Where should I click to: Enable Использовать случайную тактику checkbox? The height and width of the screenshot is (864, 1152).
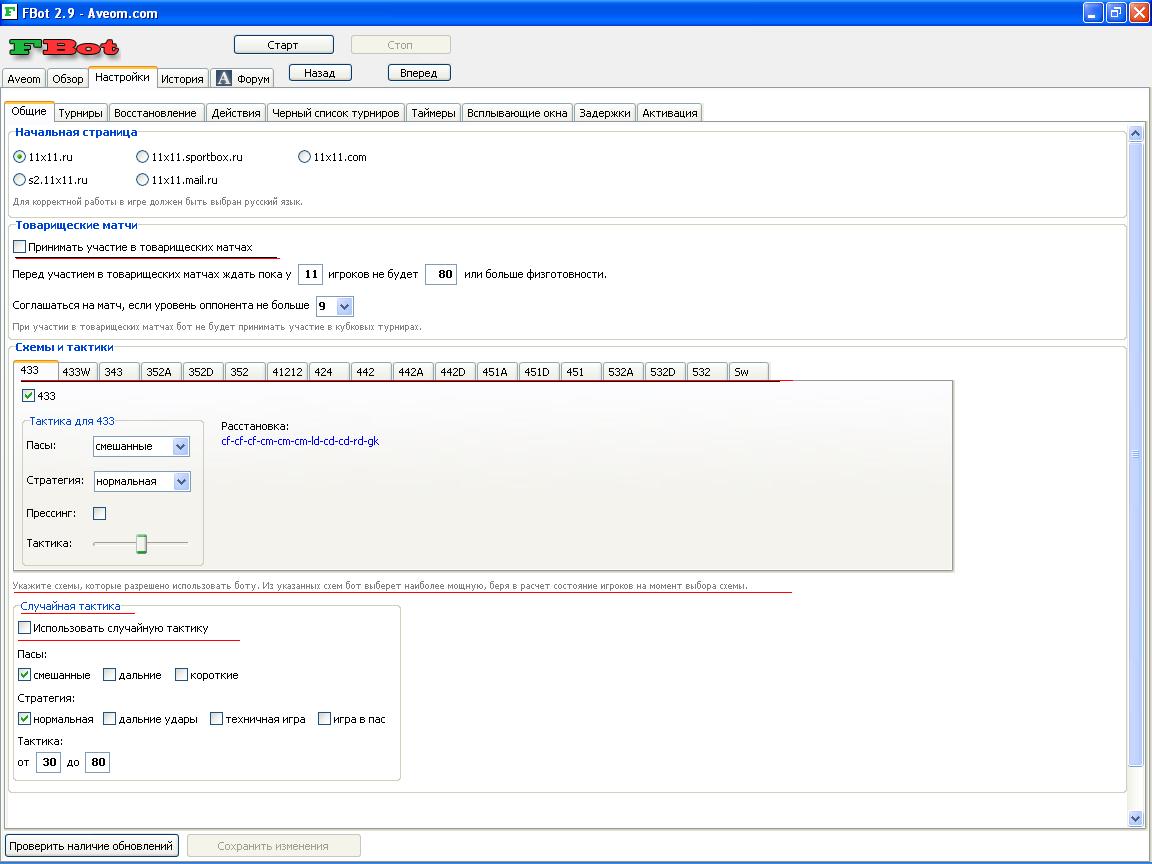(x=25, y=628)
